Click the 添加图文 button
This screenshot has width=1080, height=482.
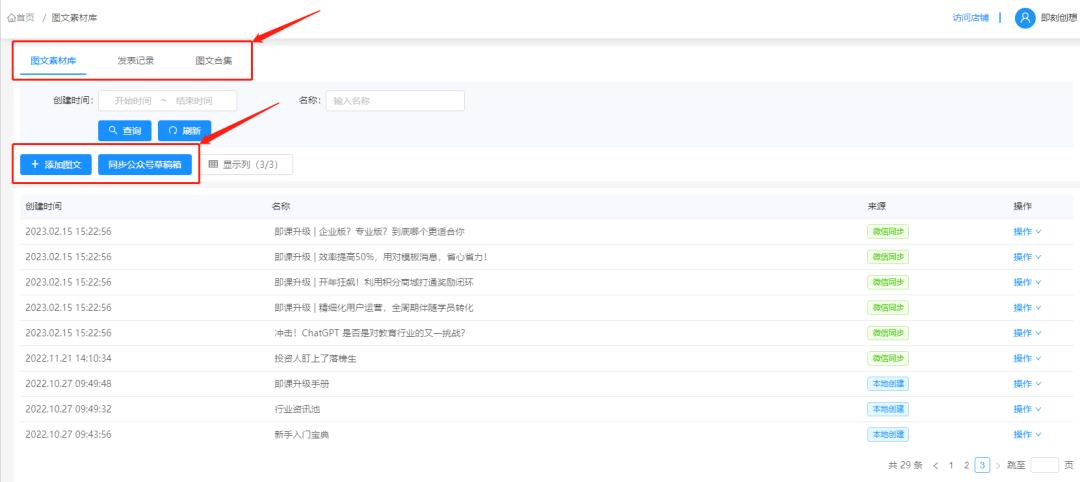pos(56,165)
